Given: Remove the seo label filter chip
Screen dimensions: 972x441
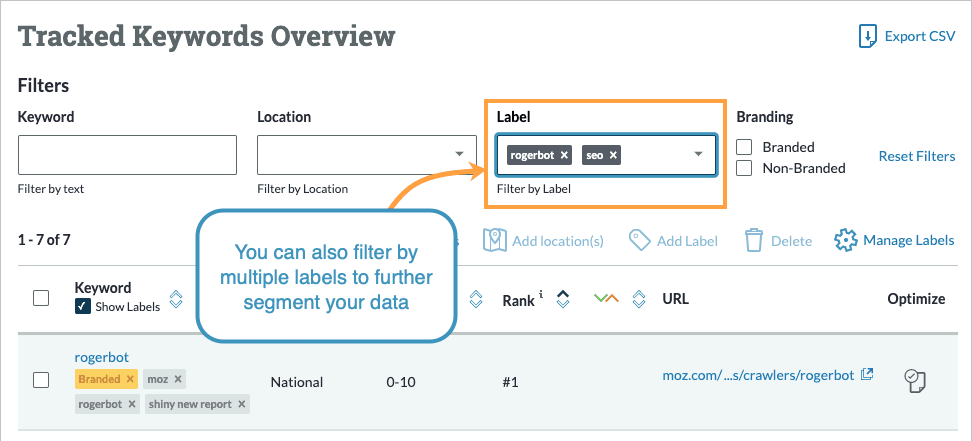Looking at the screenshot, I should [613, 155].
